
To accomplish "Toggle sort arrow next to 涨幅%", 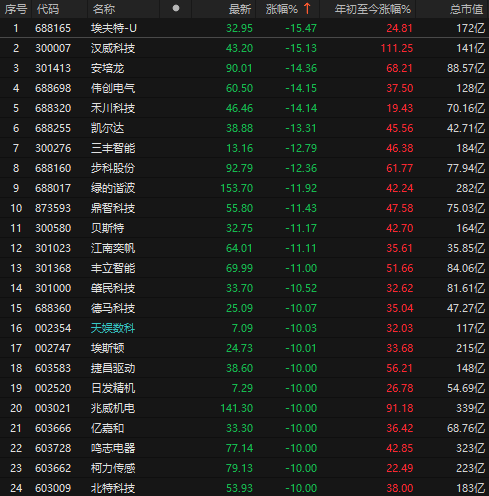I will (307, 9).
